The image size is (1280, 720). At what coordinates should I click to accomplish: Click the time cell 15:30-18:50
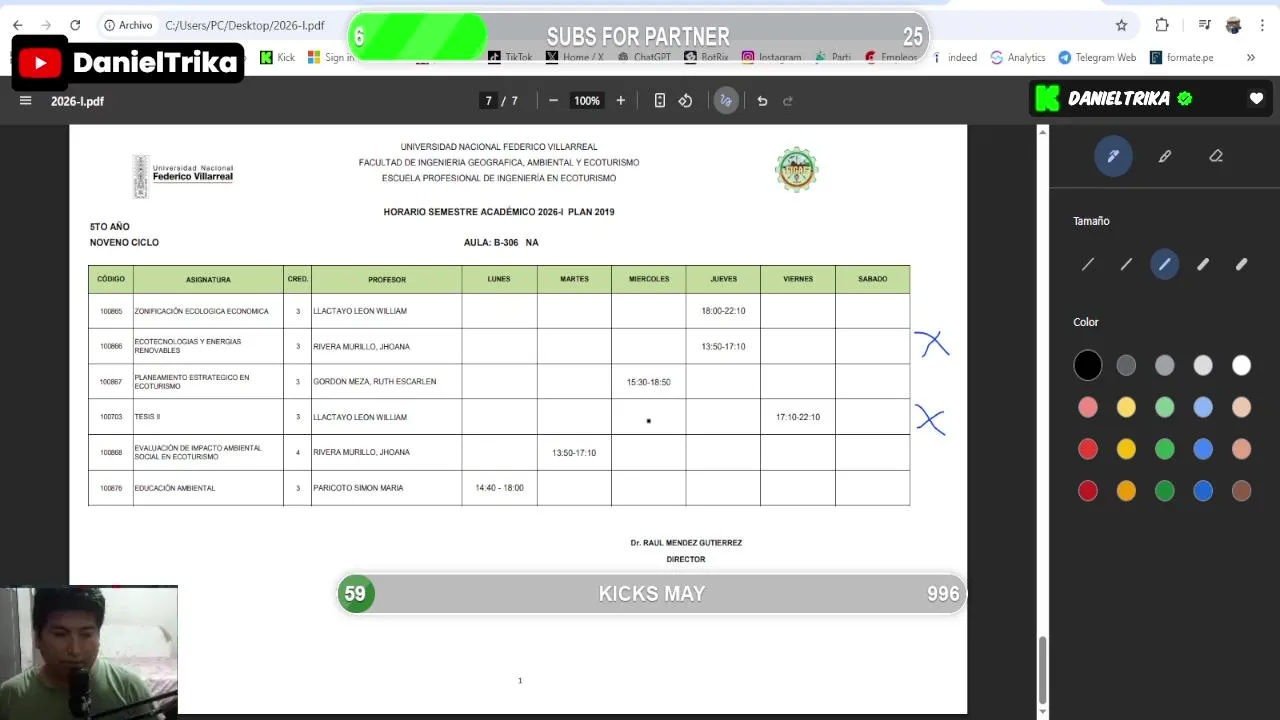(648, 382)
